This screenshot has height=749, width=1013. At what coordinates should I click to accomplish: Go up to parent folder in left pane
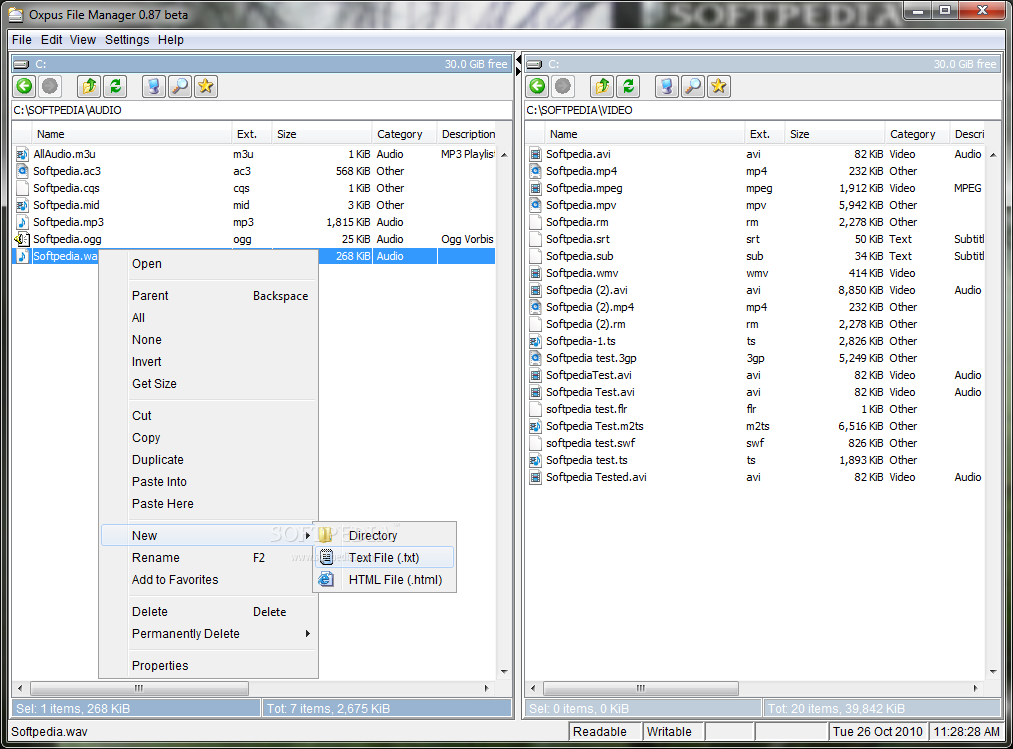pyautogui.click(x=89, y=86)
